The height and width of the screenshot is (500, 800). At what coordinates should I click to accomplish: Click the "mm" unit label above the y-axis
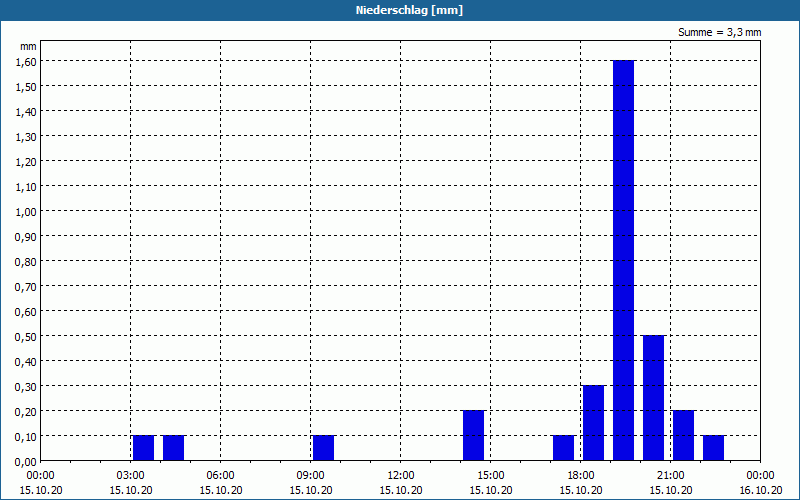pyautogui.click(x=29, y=46)
